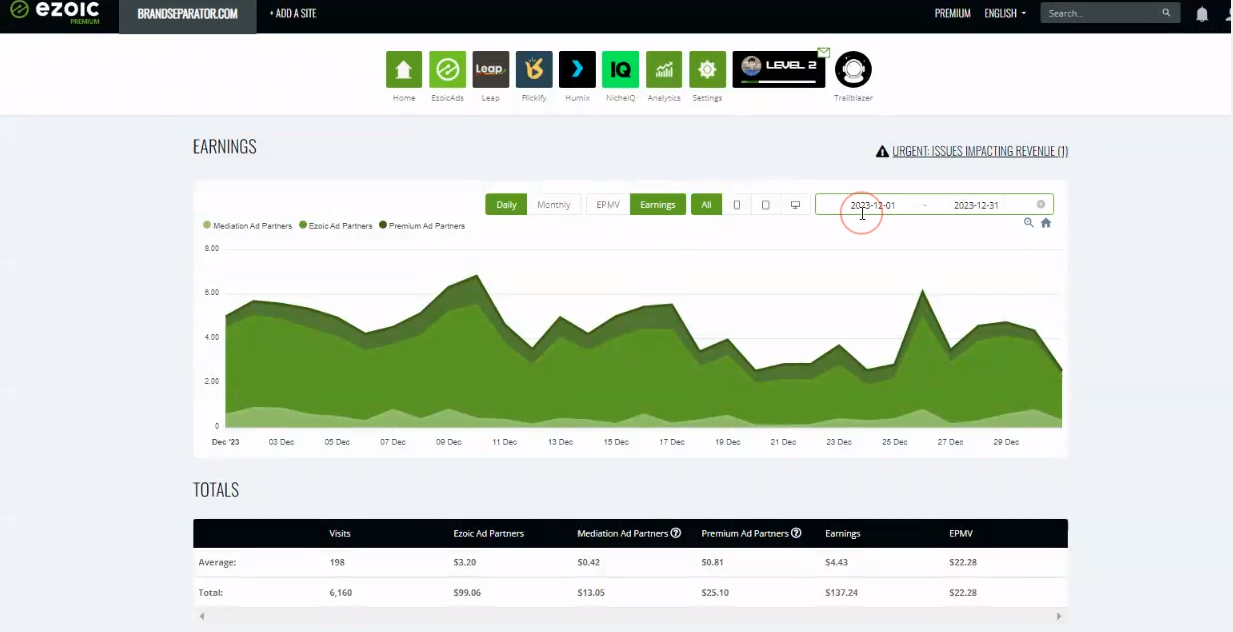Viewport: 1233px width, 632px height.
Task: Open the mail envelope on Level badge
Action: coord(824,52)
